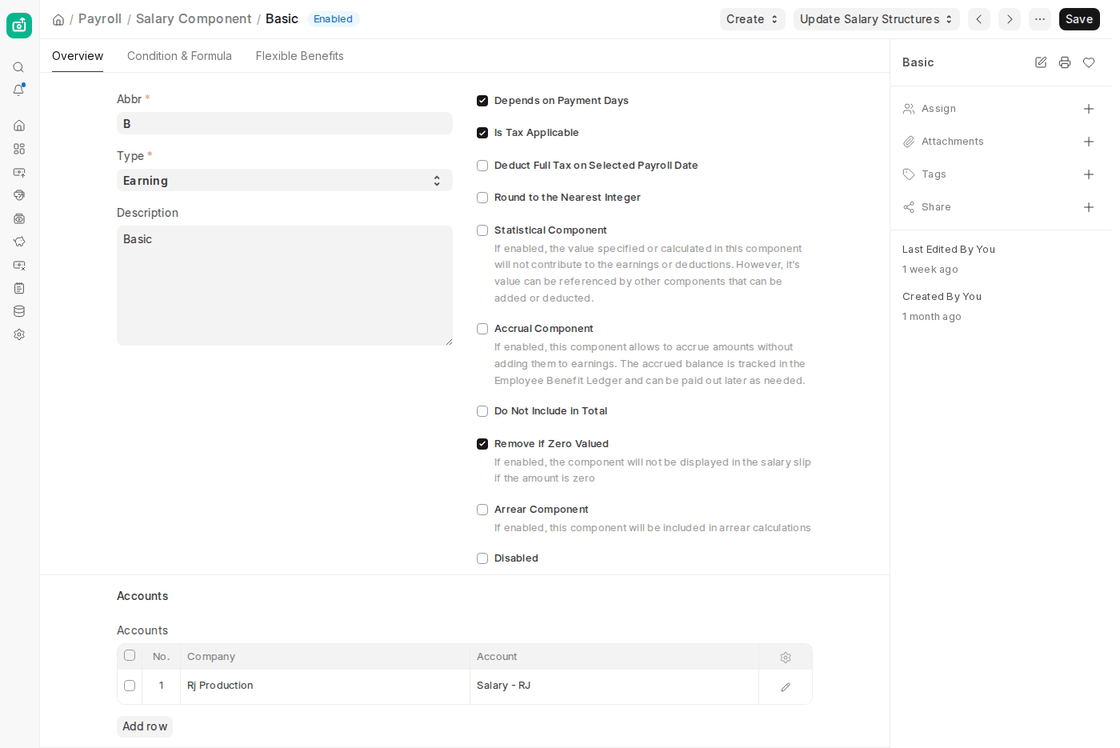1120x748 pixels.
Task: Open search via magnifier icon in sidebar
Action: [19, 67]
